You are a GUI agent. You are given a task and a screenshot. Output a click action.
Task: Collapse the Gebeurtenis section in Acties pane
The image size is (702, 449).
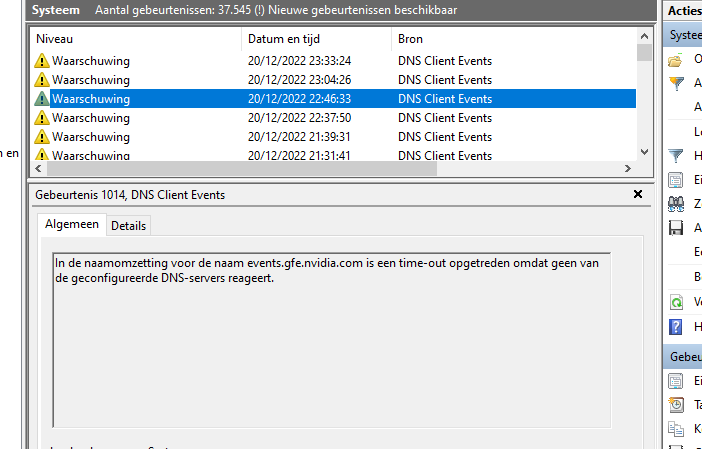[684, 357]
